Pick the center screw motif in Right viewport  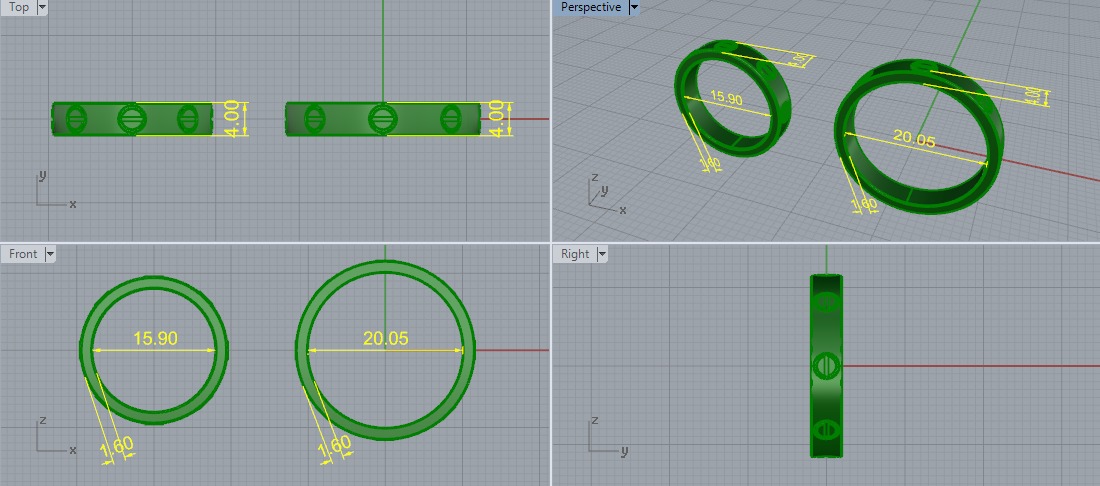coord(826,366)
